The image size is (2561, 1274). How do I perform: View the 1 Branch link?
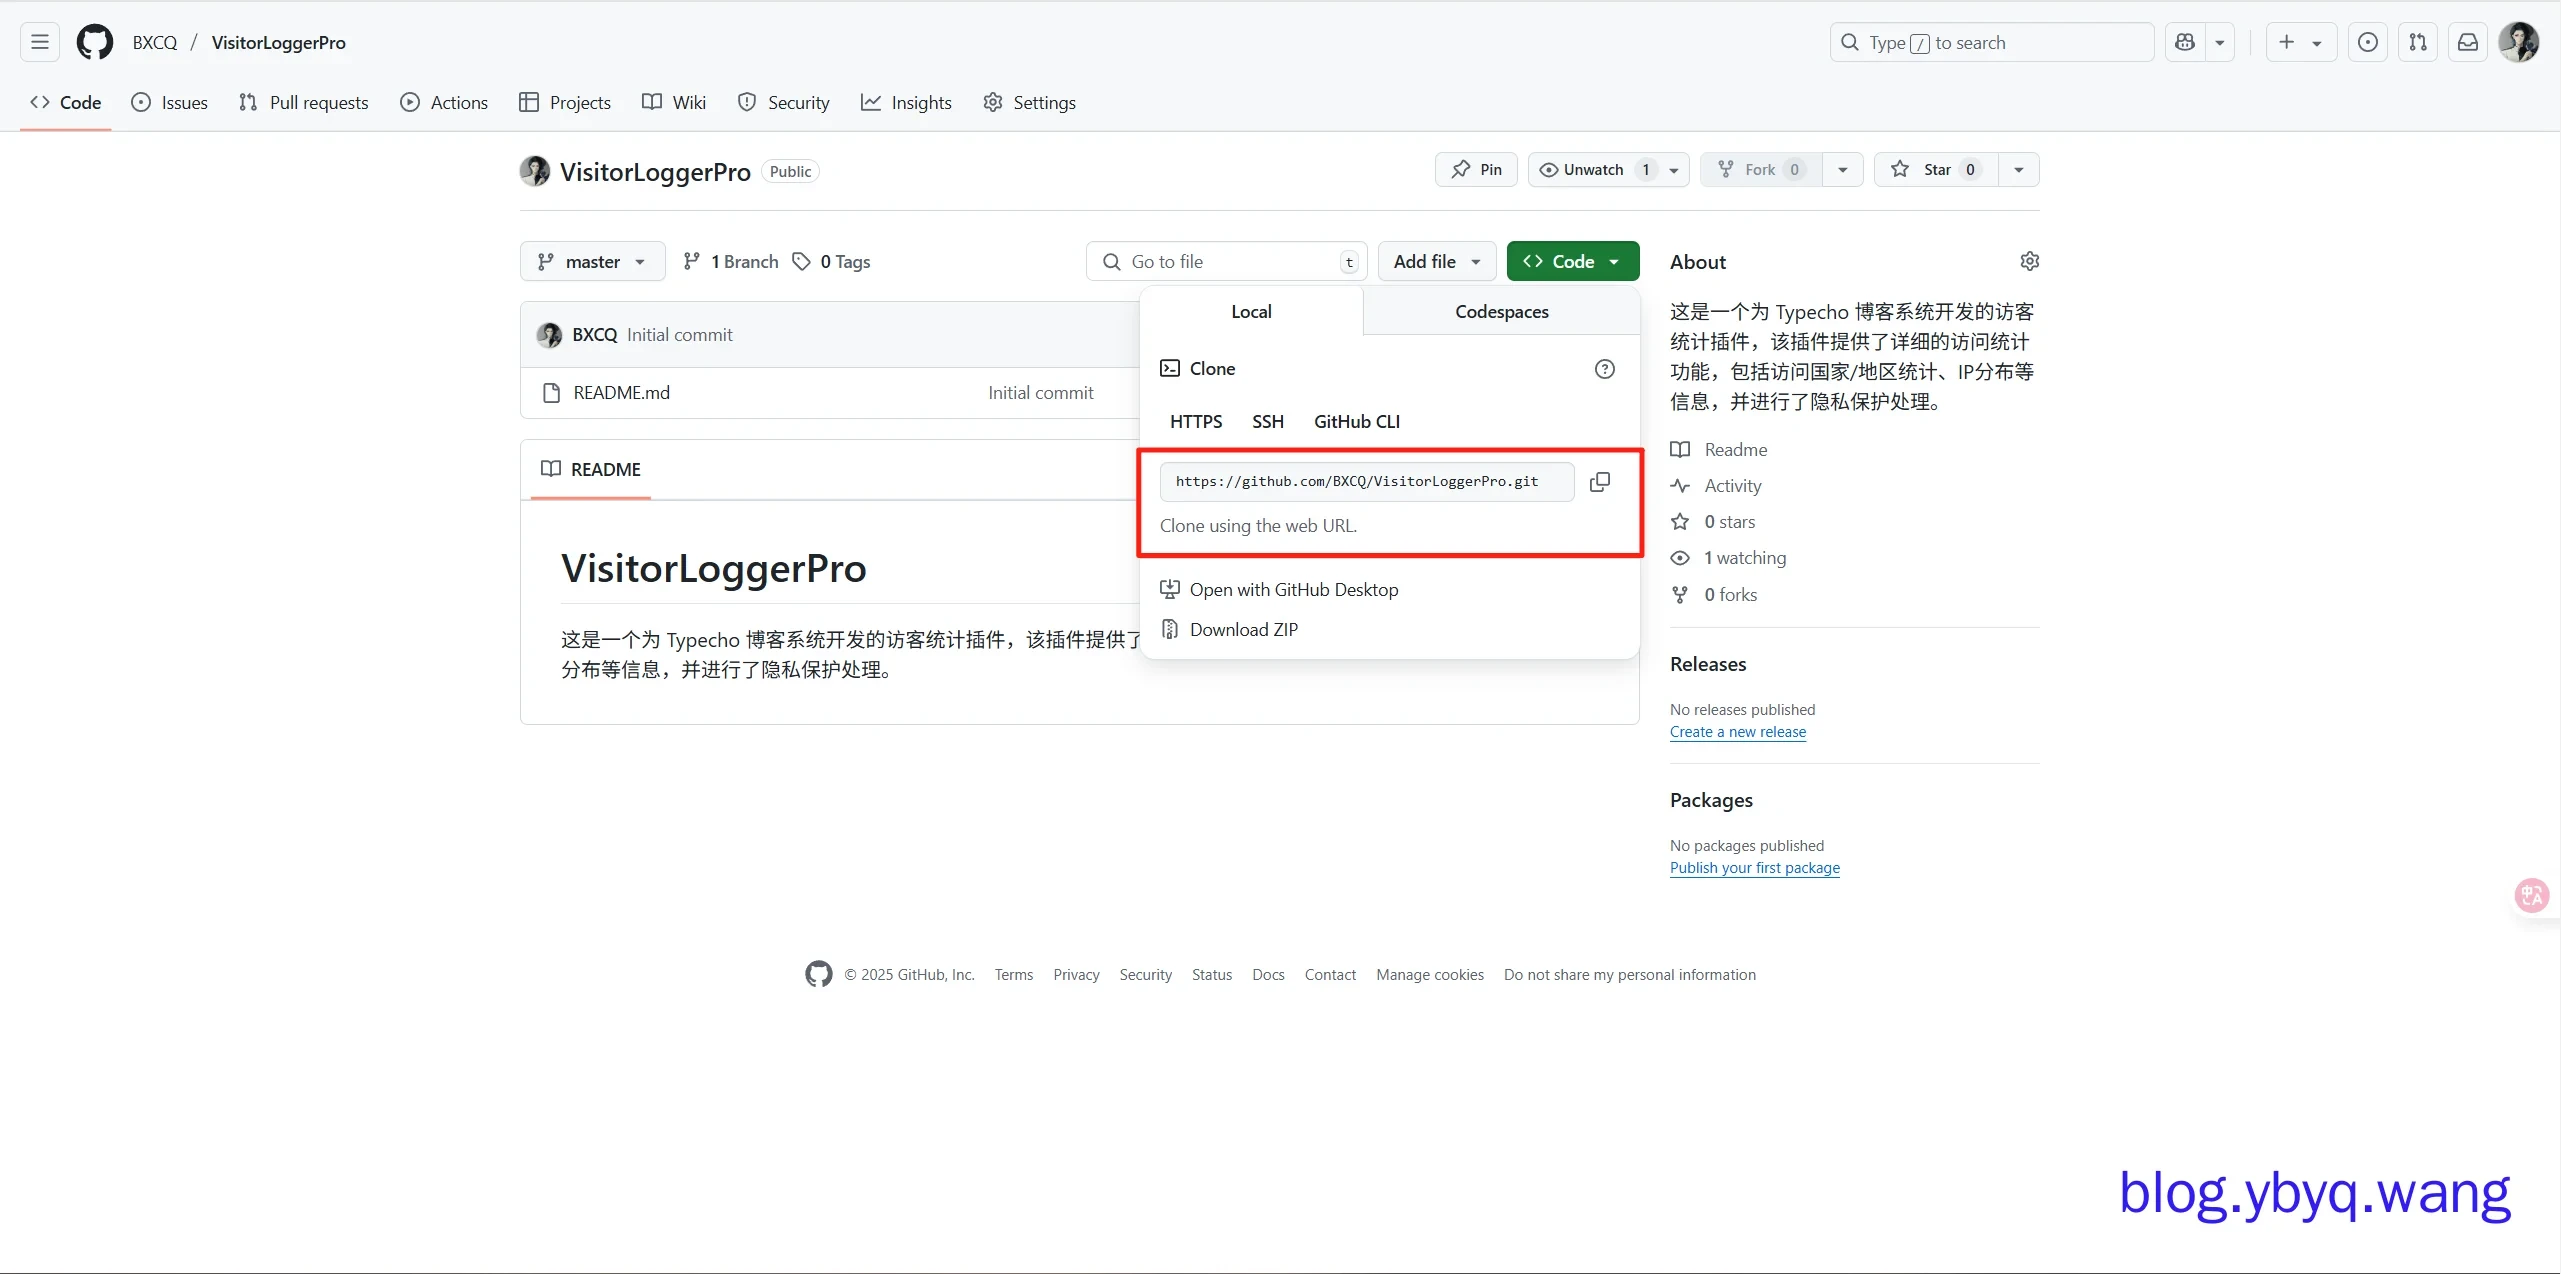pyautogui.click(x=730, y=261)
